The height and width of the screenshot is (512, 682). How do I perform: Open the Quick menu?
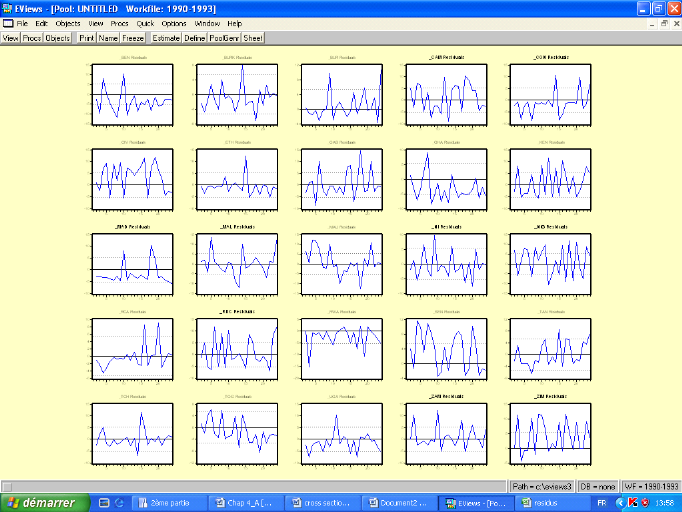tap(146, 23)
